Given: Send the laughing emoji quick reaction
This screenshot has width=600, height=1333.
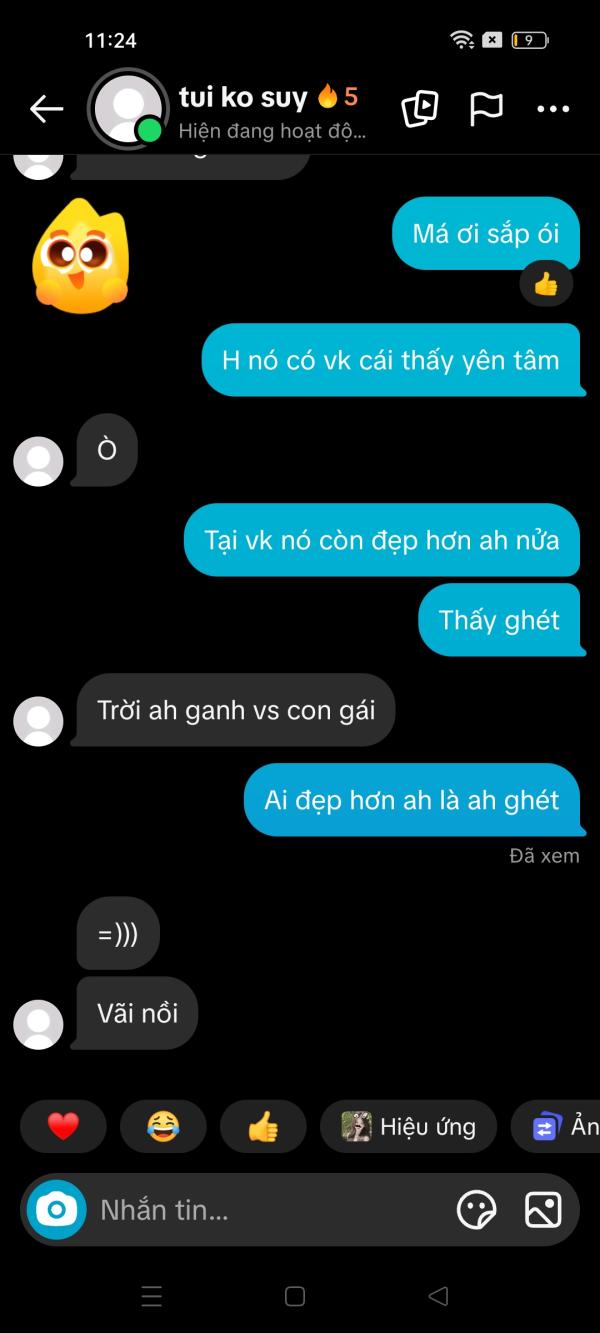Looking at the screenshot, I should point(163,1127).
